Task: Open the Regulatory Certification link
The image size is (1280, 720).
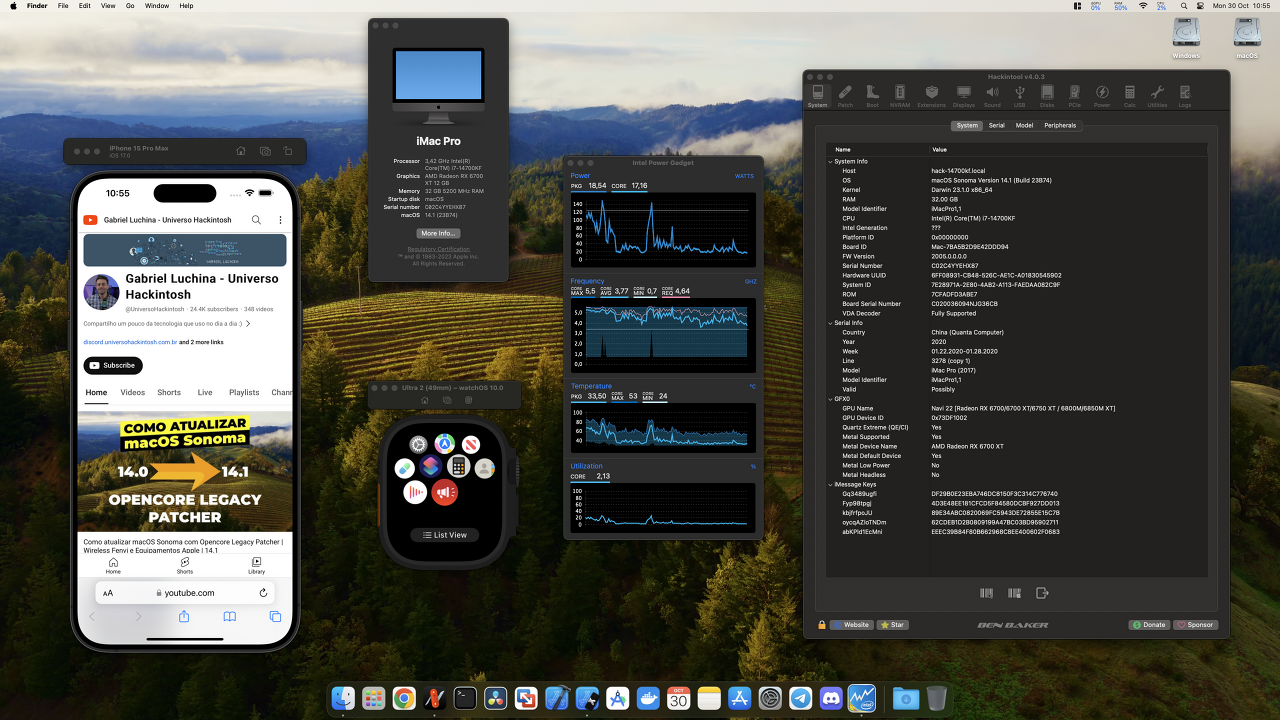Action: click(438, 249)
